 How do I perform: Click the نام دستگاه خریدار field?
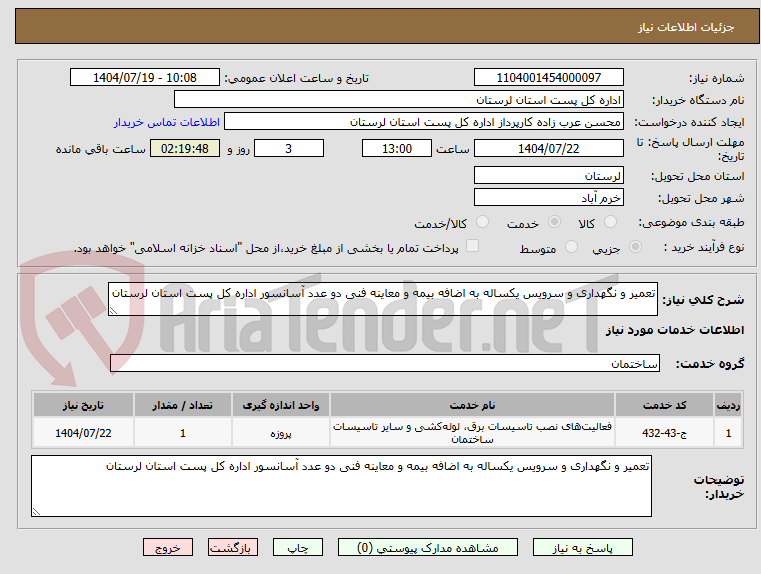click(x=398, y=100)
